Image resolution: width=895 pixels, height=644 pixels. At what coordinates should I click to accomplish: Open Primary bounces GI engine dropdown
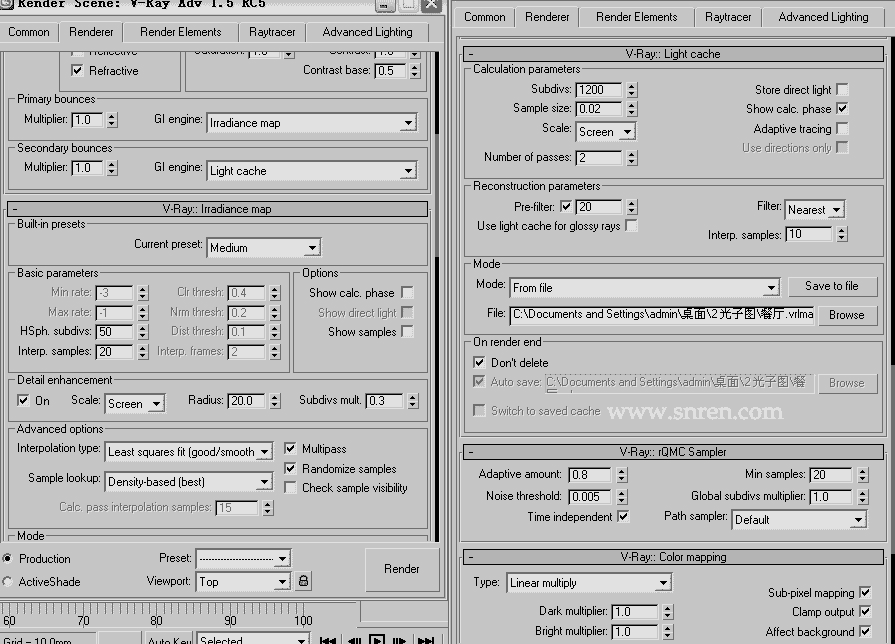312,123
